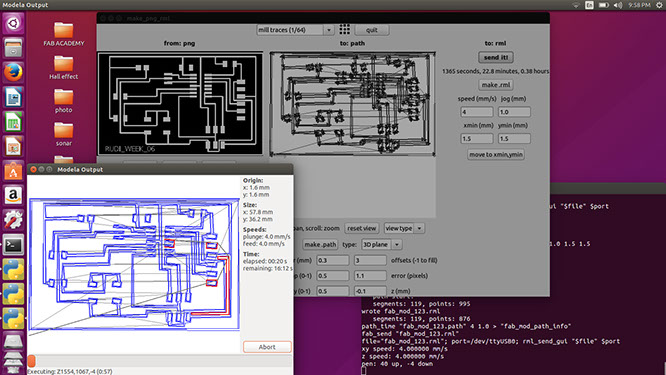Click the clock showing 9:58 PM
This screenshot has width=666, height=375.
(639, 5)
